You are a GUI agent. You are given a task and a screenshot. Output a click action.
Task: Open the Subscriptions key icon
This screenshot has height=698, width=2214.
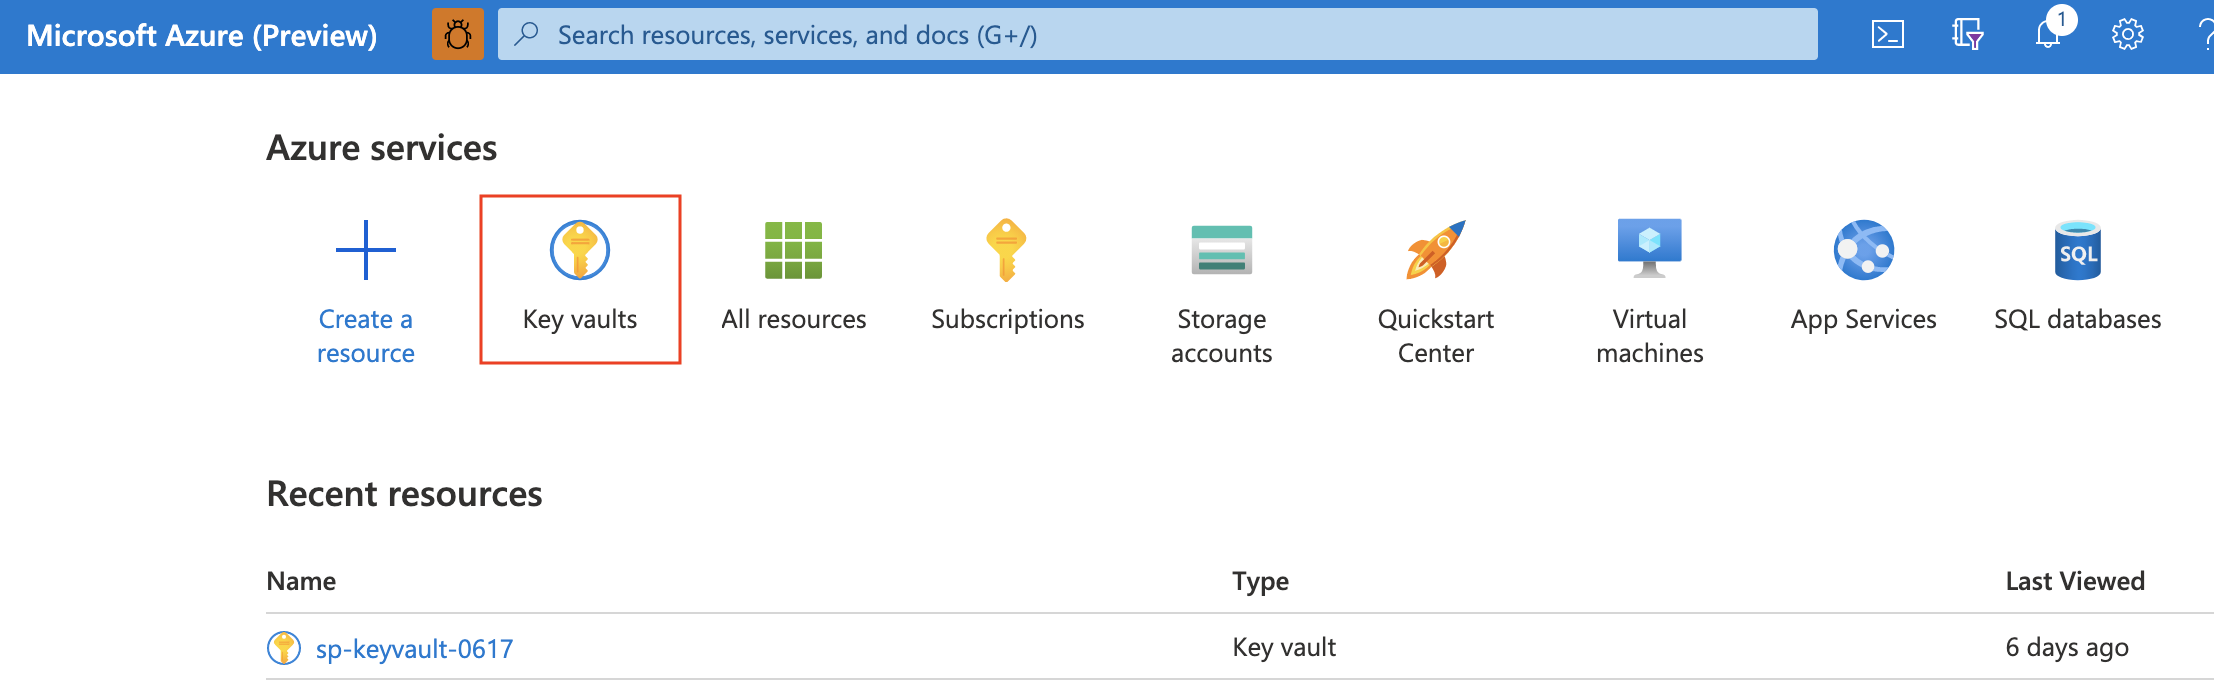1007,250
